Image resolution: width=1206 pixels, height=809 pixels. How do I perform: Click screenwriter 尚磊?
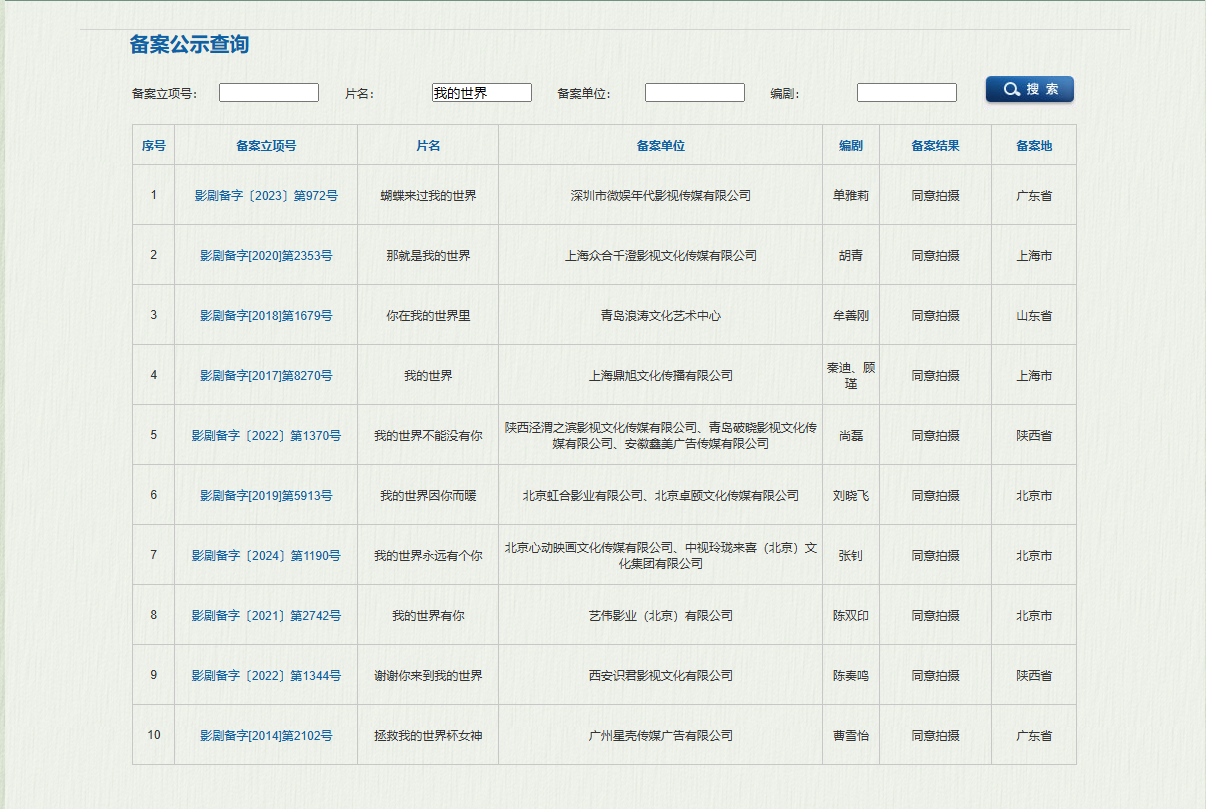[851, 435]
